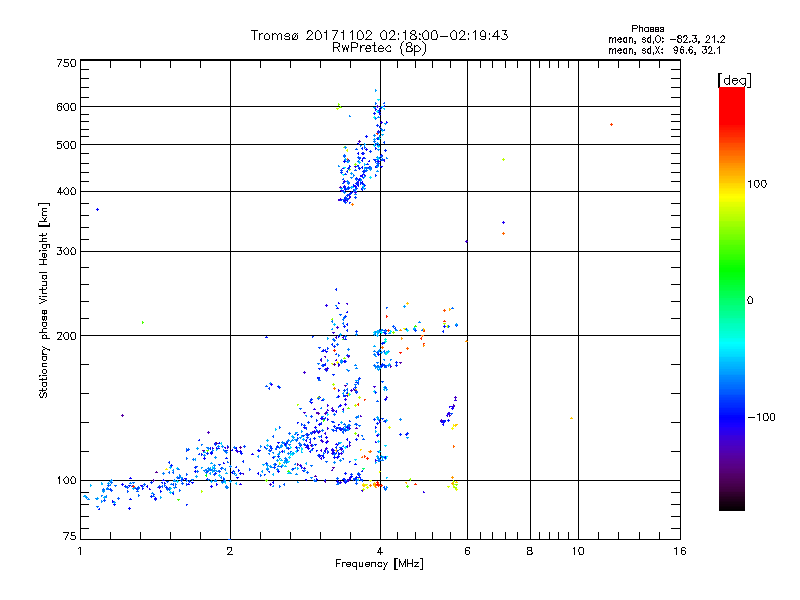The height and width of the screenshot is (600, 800).
Task: Click the yellow-green point near 7 MHz, 460 km
Action: [504, 160]
